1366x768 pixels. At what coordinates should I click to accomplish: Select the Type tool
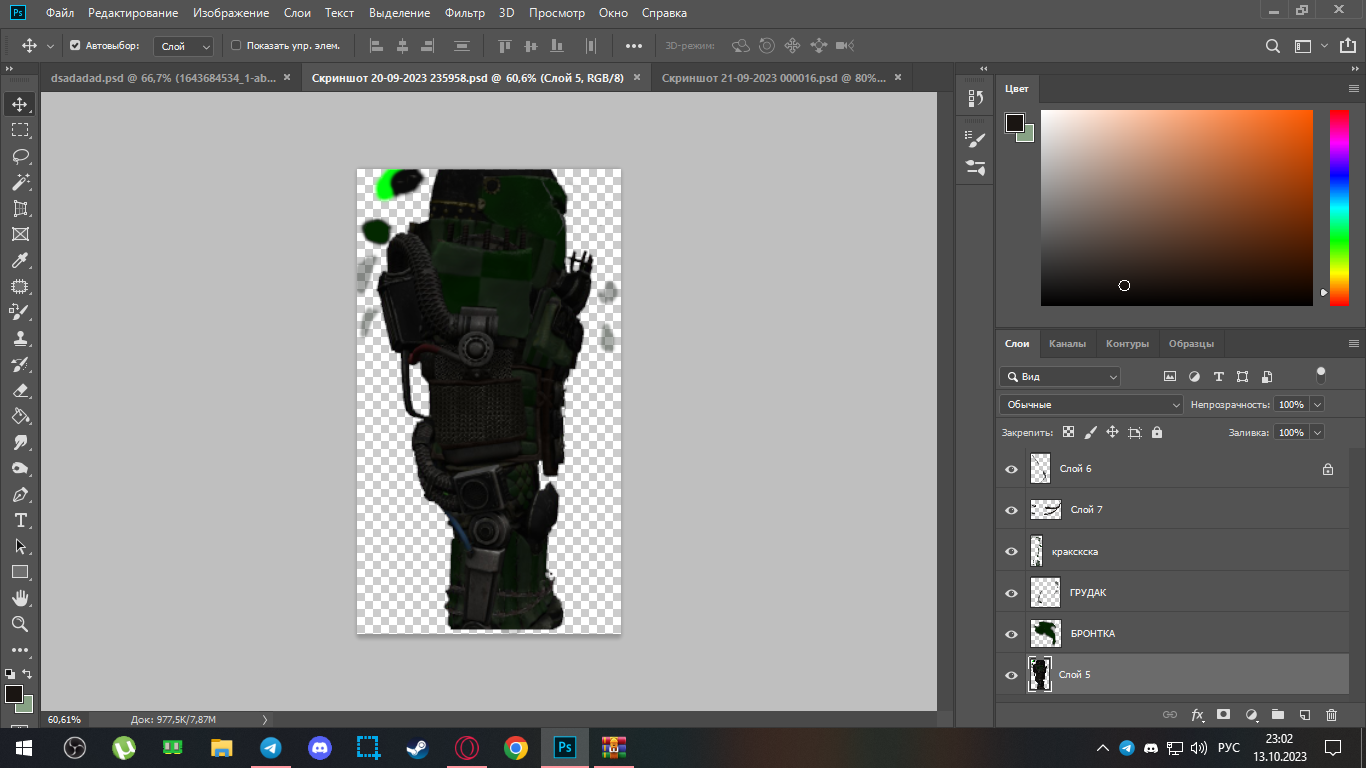pos(20,520)
